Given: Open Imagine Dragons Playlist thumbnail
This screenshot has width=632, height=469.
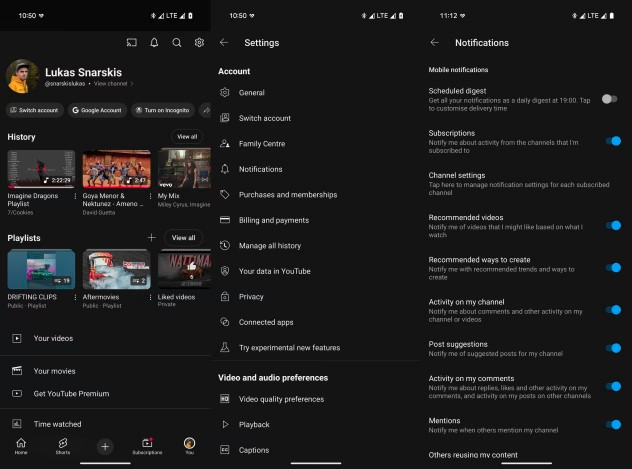Looking at the screenshot, I should tap(41, 169).
